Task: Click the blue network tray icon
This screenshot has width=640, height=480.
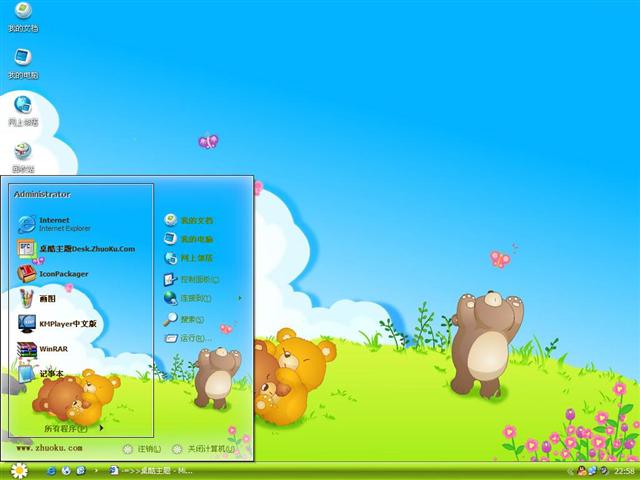Action: (x=592, y=471)
